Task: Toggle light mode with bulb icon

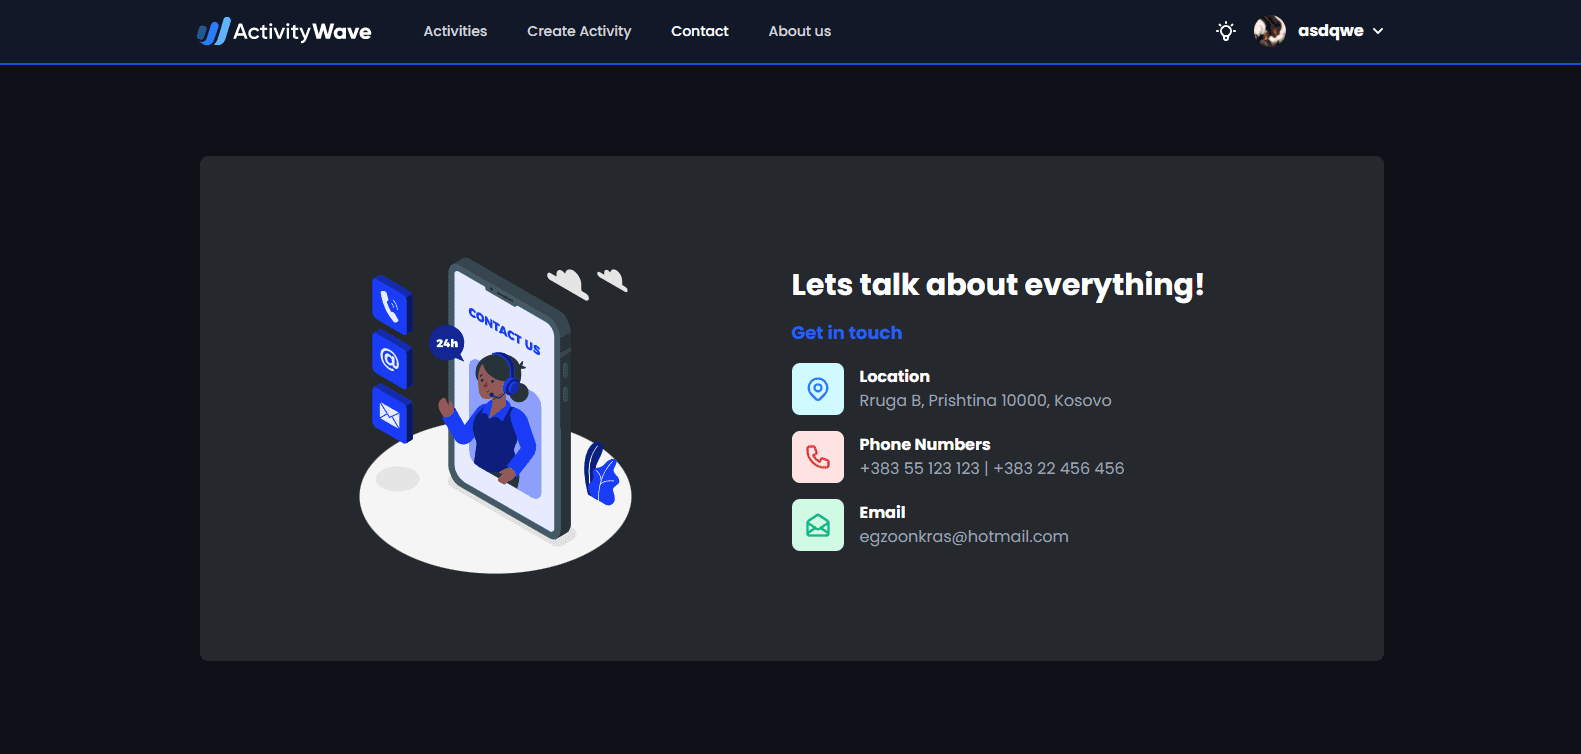Action: click(x=1226, y=31)
